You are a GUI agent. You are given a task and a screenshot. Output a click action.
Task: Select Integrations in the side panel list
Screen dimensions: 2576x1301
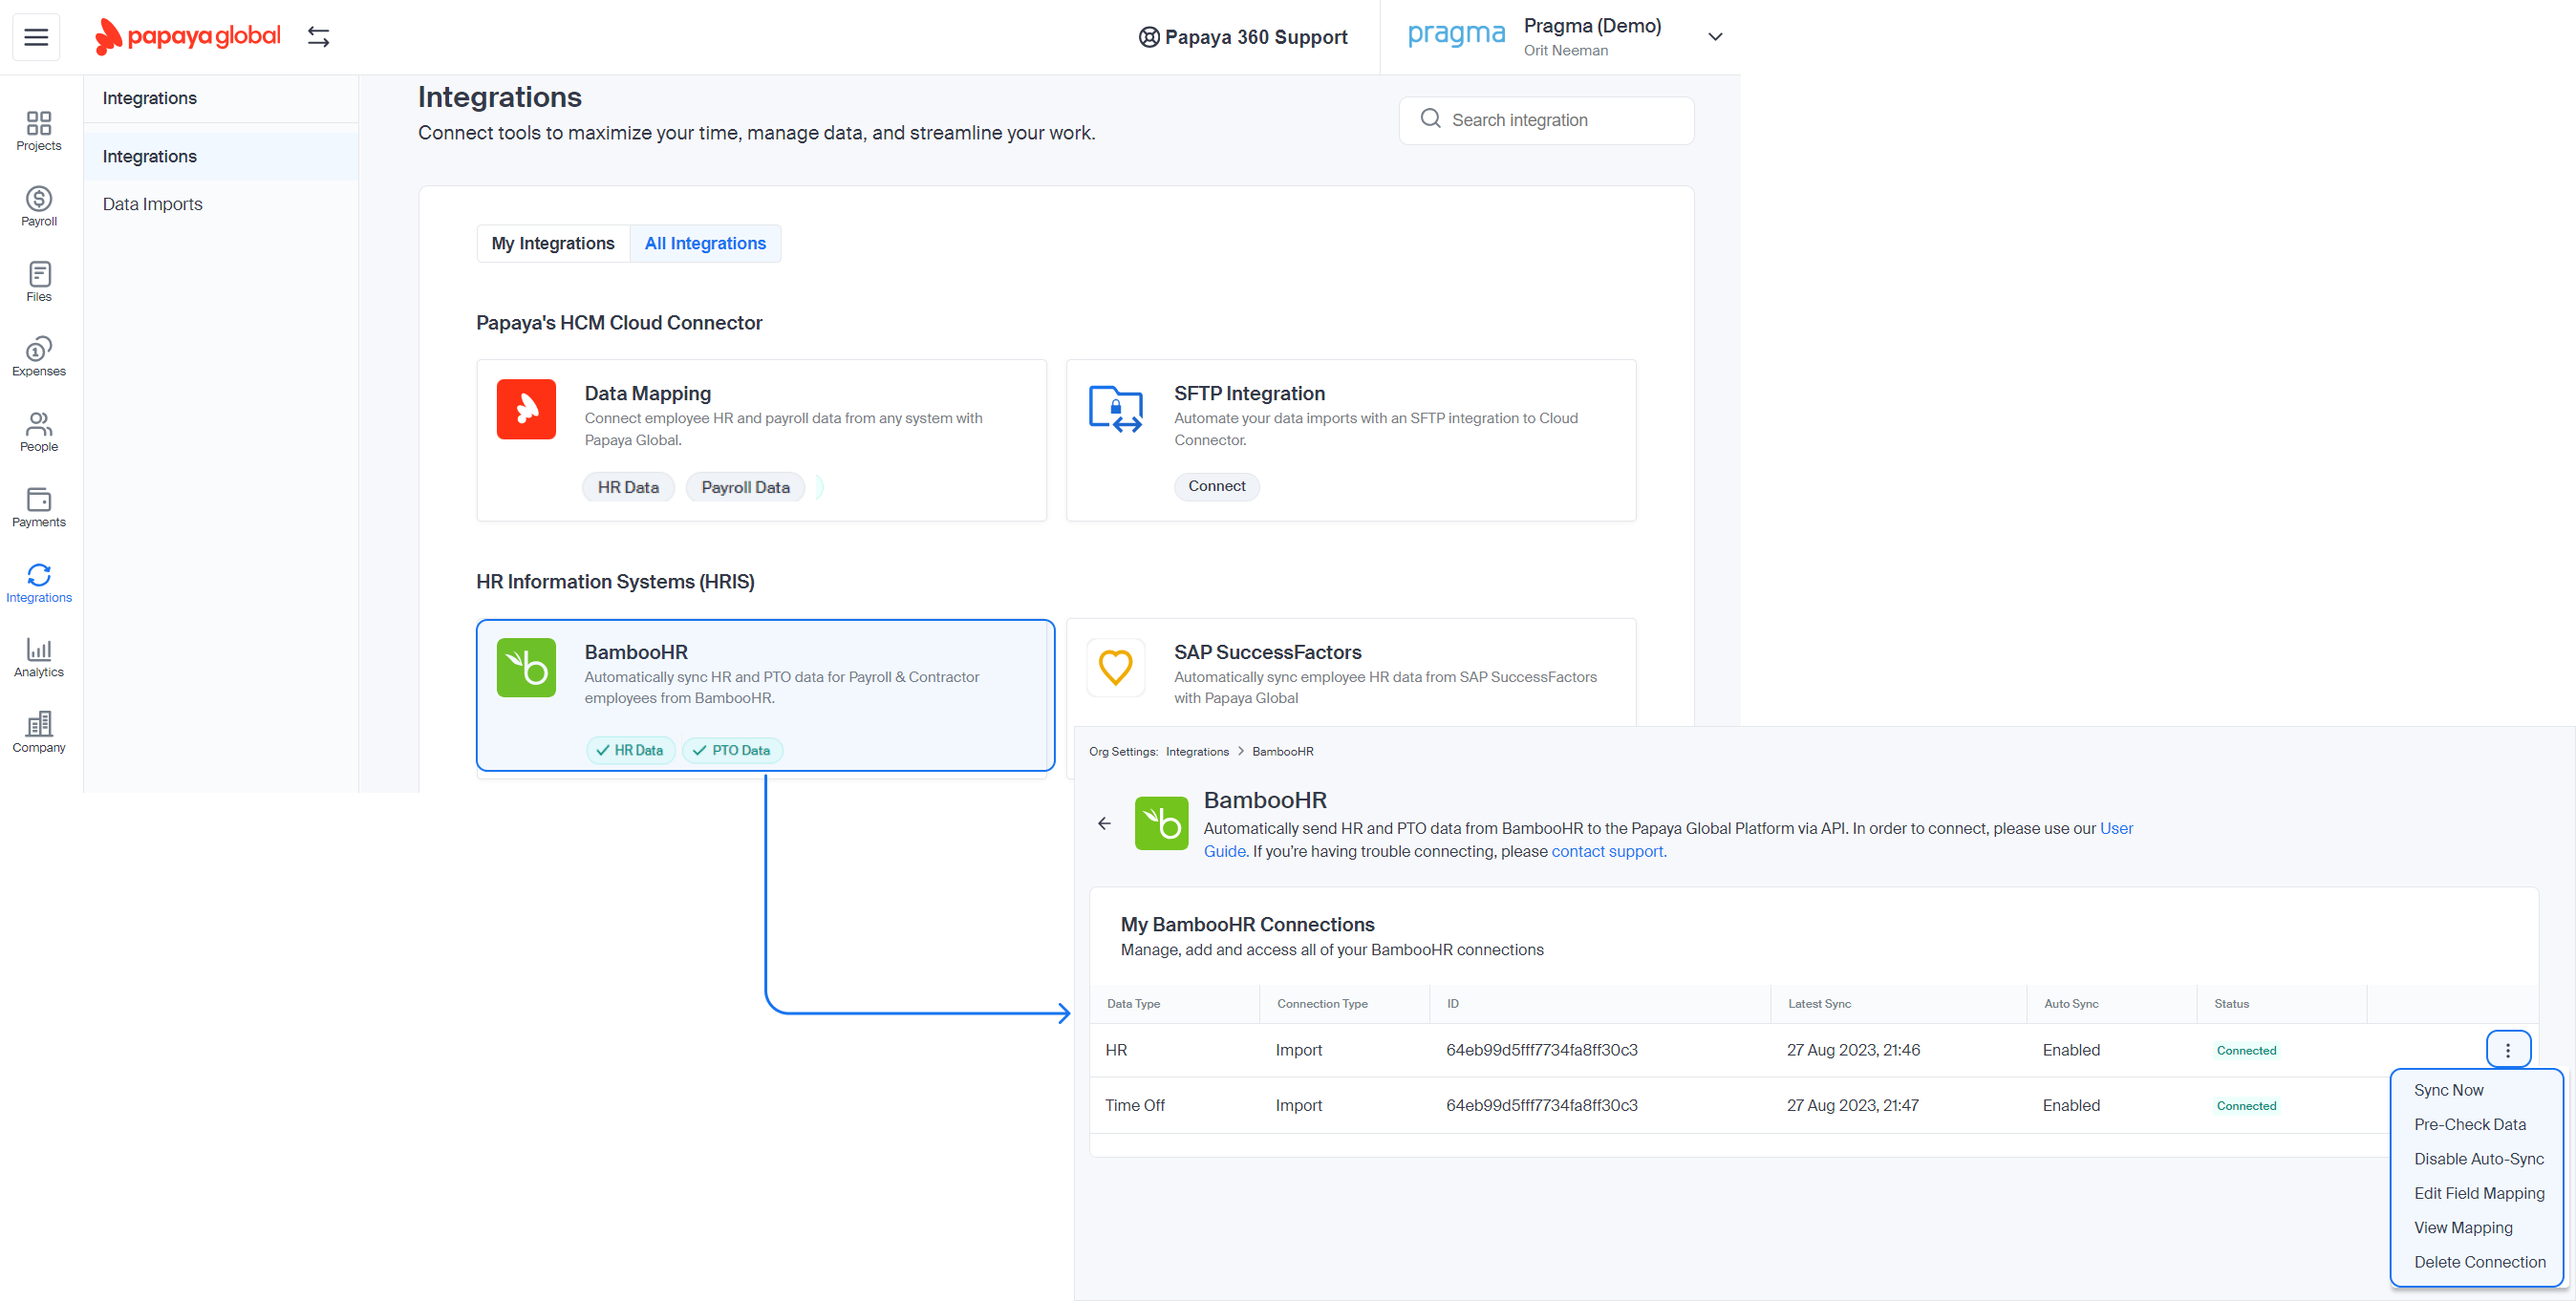point(220,156)
